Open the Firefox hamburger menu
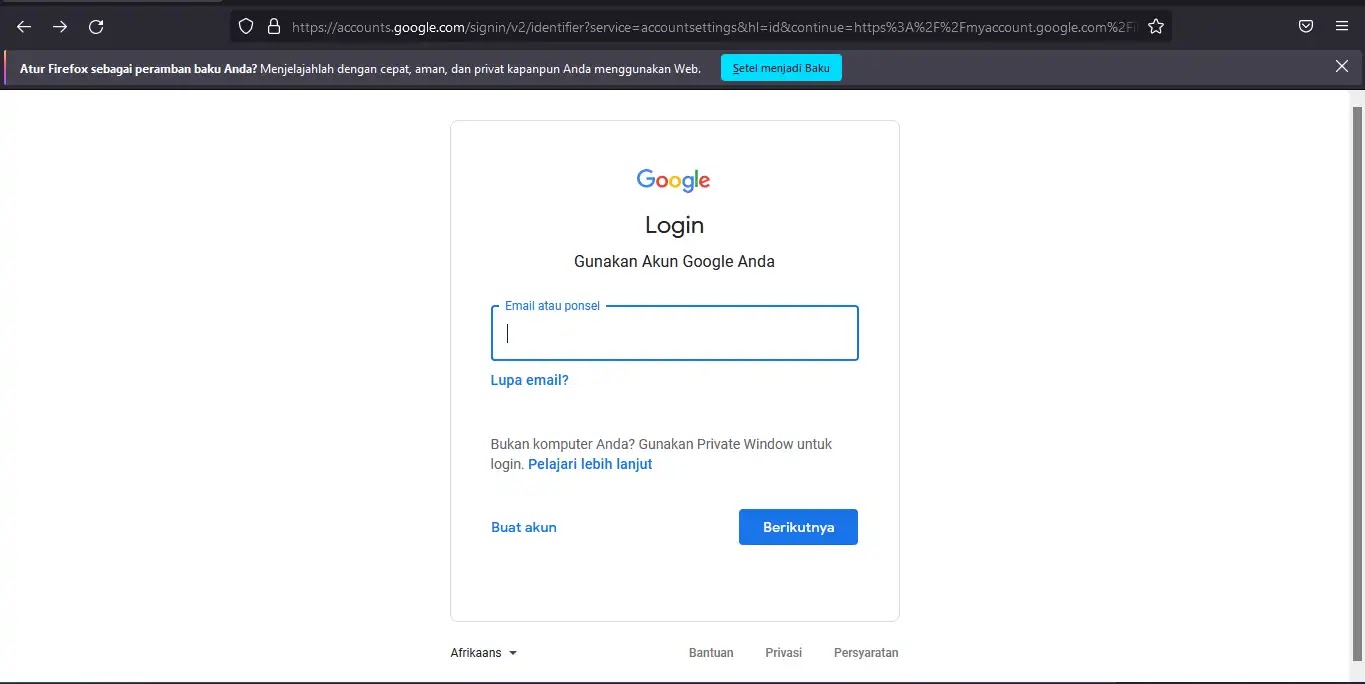 tap(1342, 27)
